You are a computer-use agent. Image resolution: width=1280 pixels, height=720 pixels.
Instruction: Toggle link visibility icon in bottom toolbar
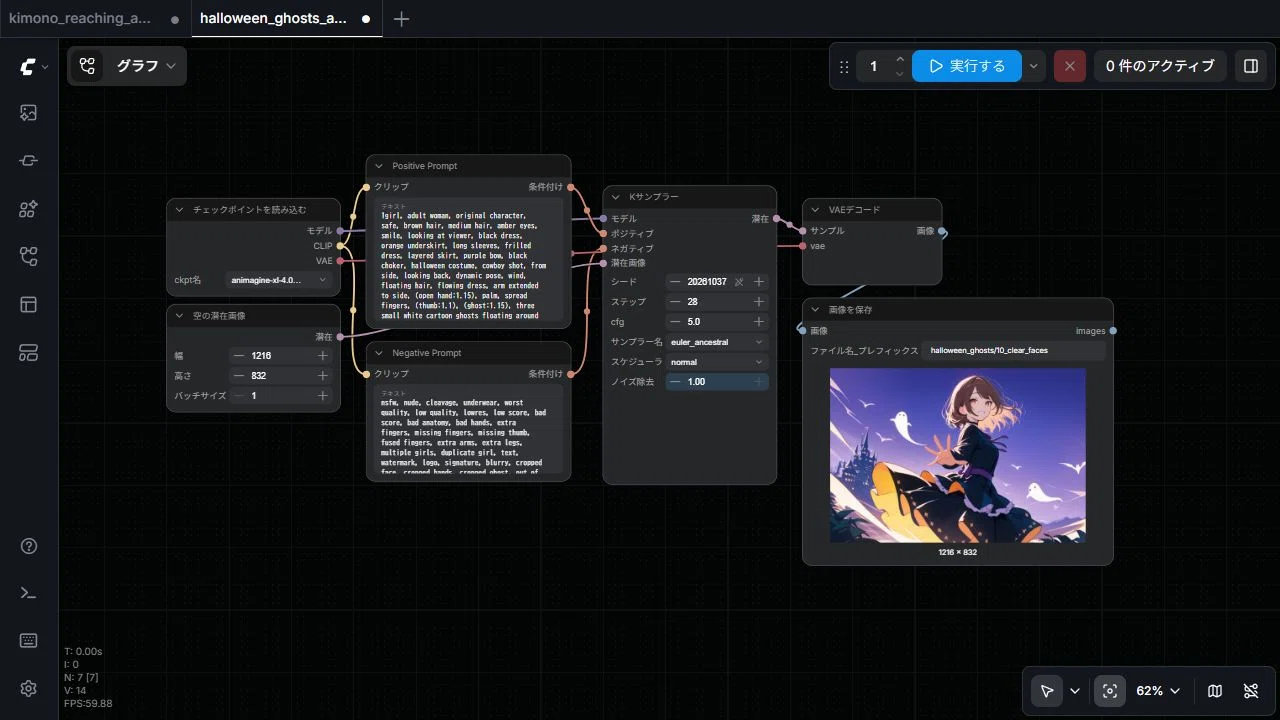click(x=1250, y=691)
